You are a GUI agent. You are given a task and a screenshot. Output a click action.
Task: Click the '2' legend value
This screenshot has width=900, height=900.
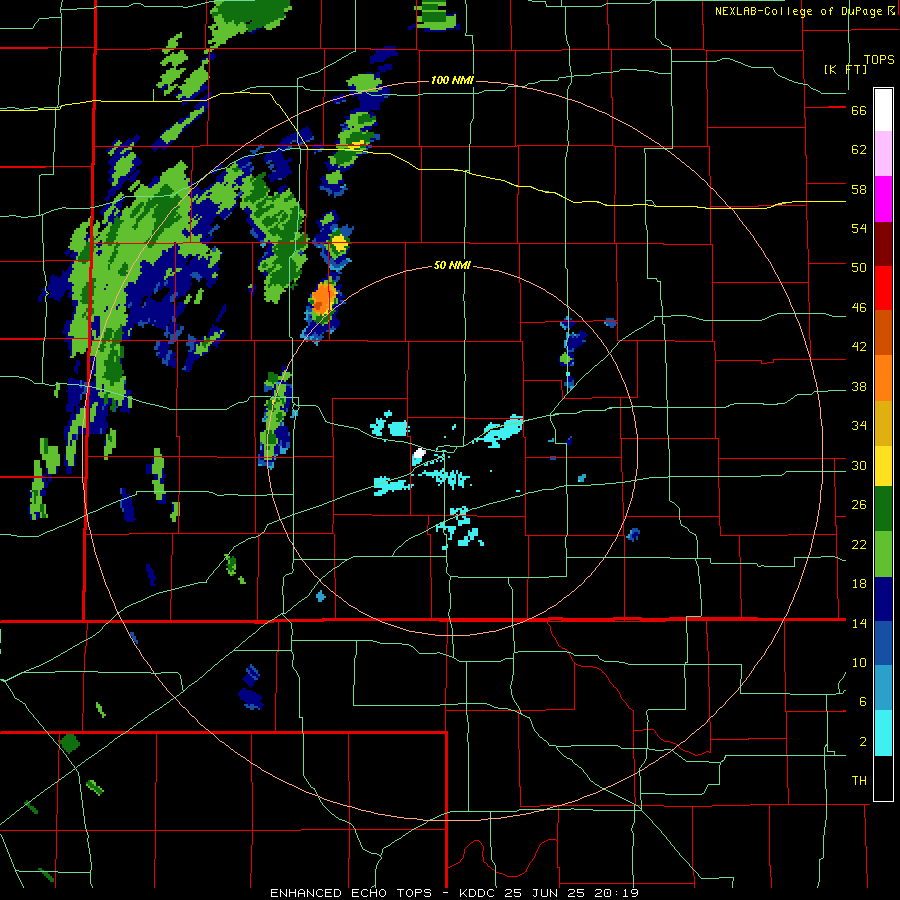coord(863,742)
